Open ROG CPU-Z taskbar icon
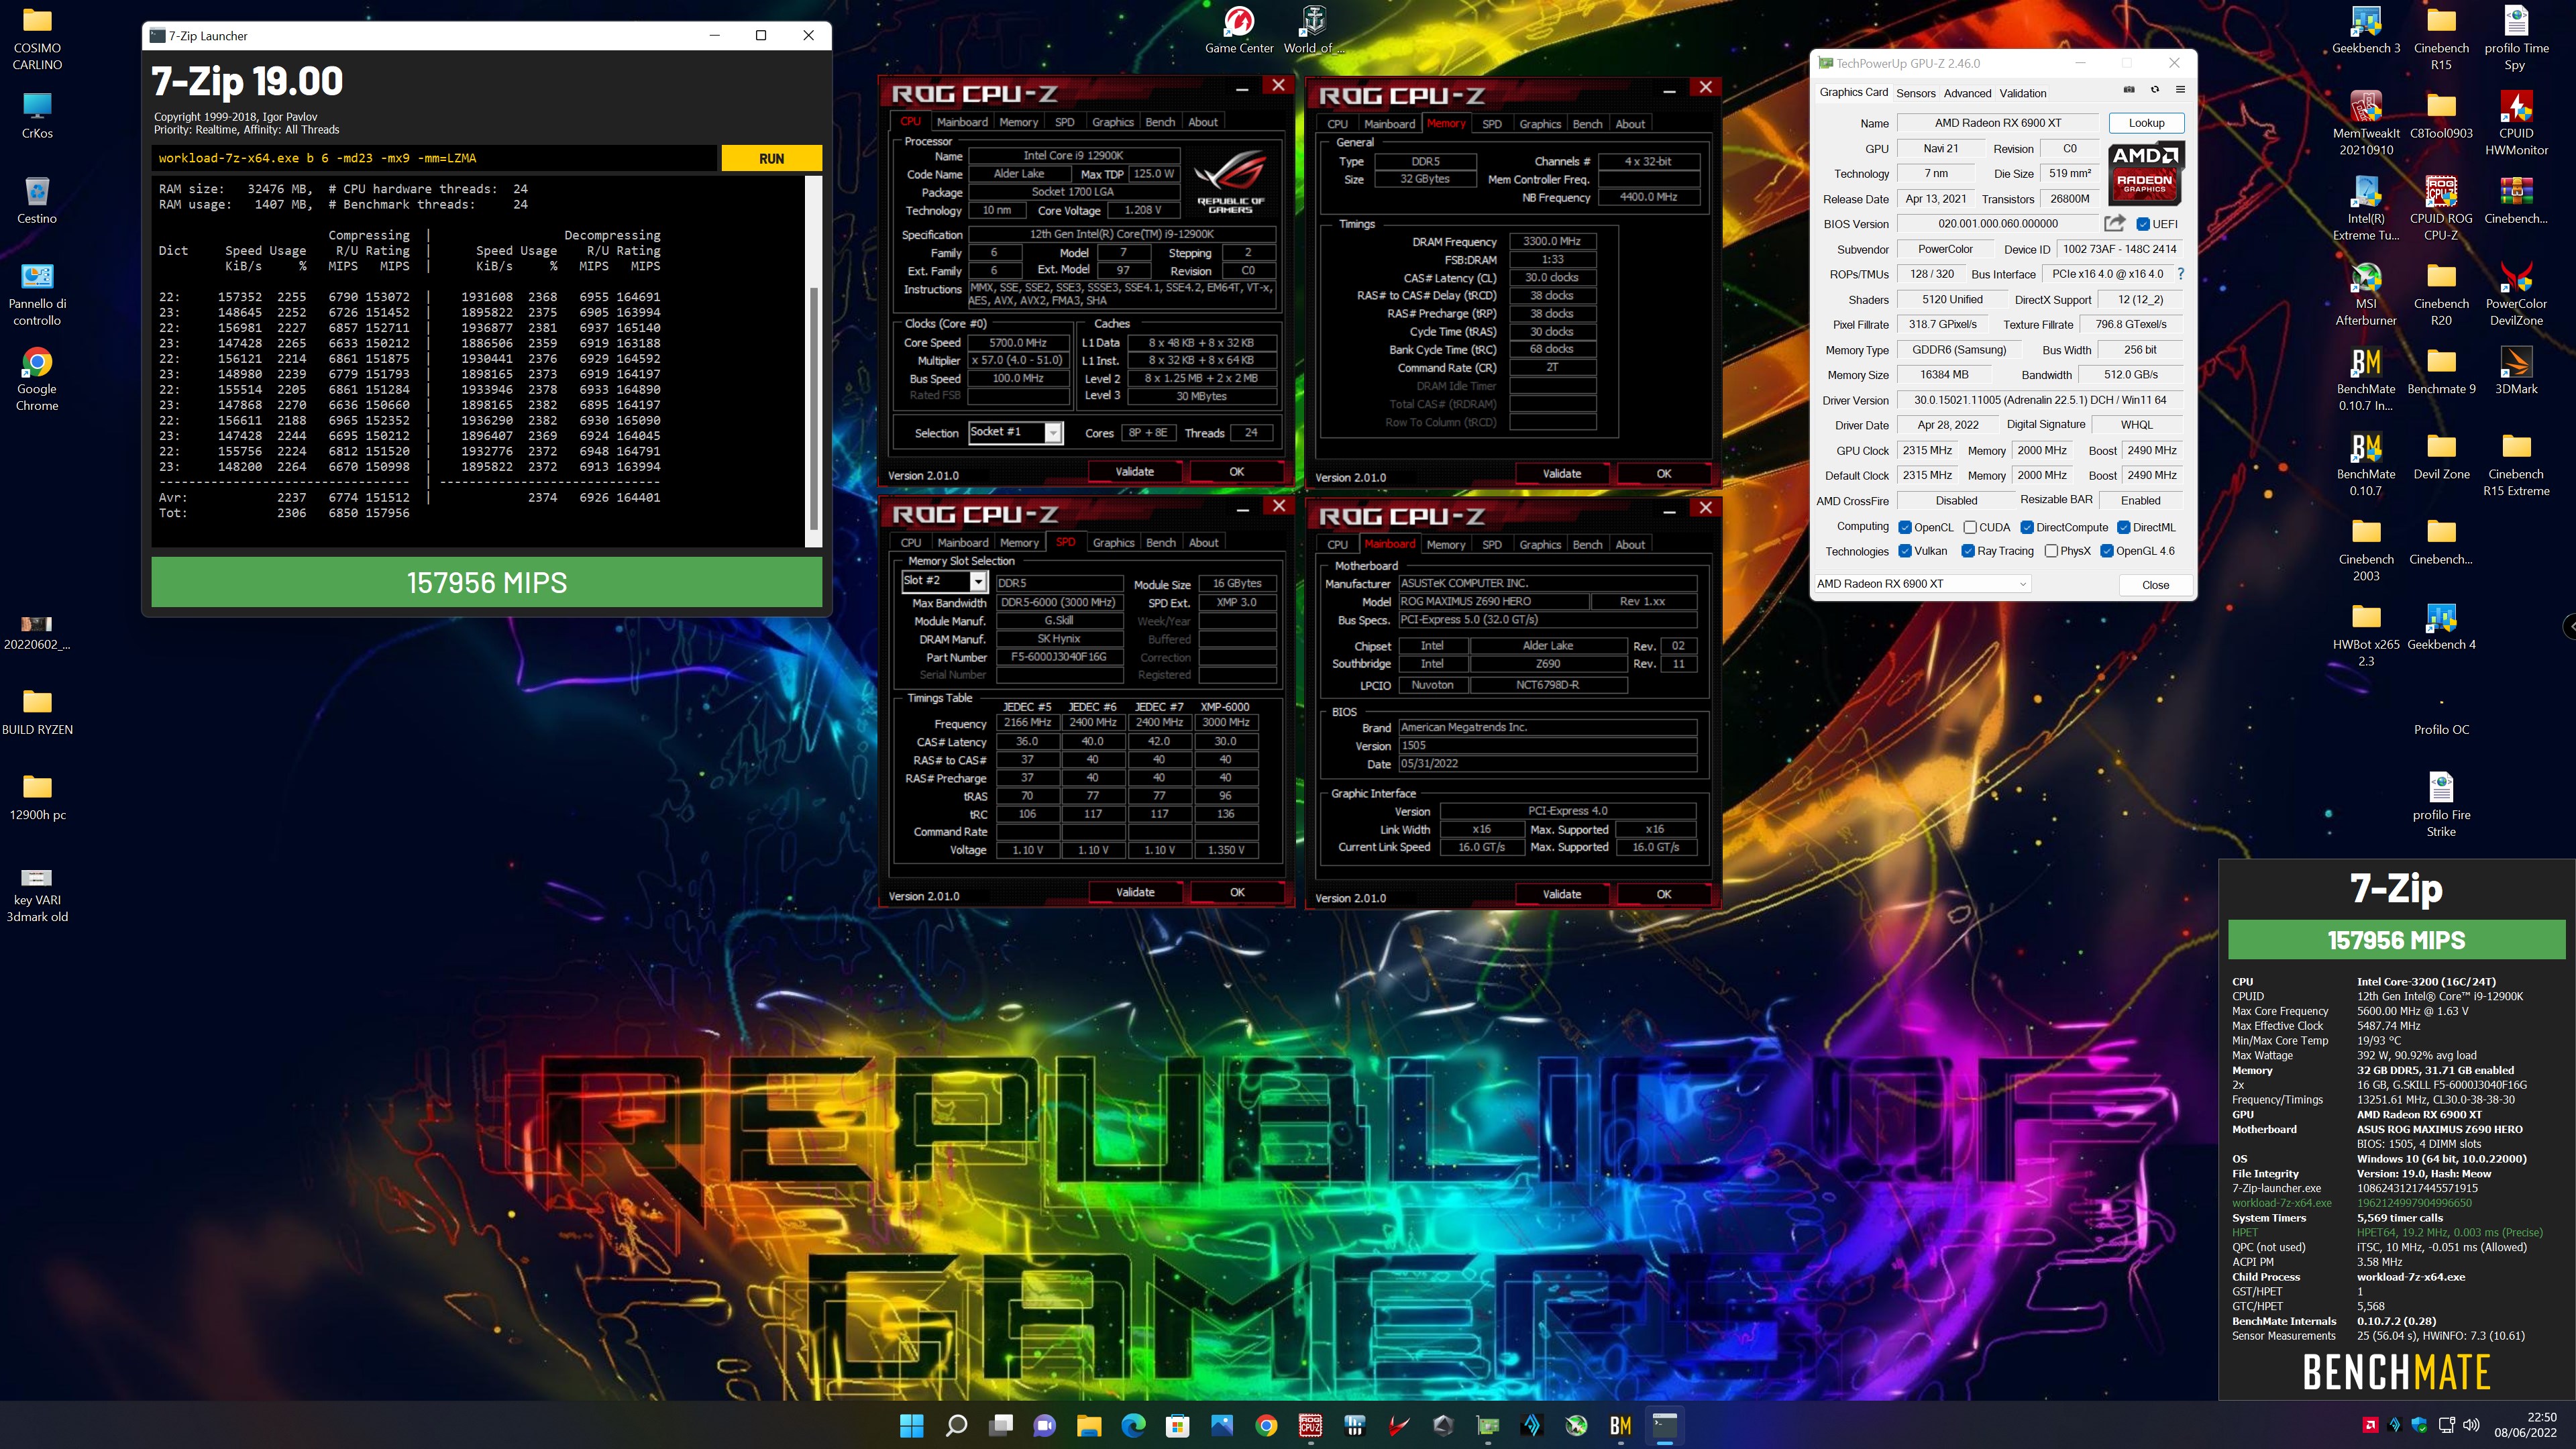The image size is (2576, 1449). [1310, 1425]
